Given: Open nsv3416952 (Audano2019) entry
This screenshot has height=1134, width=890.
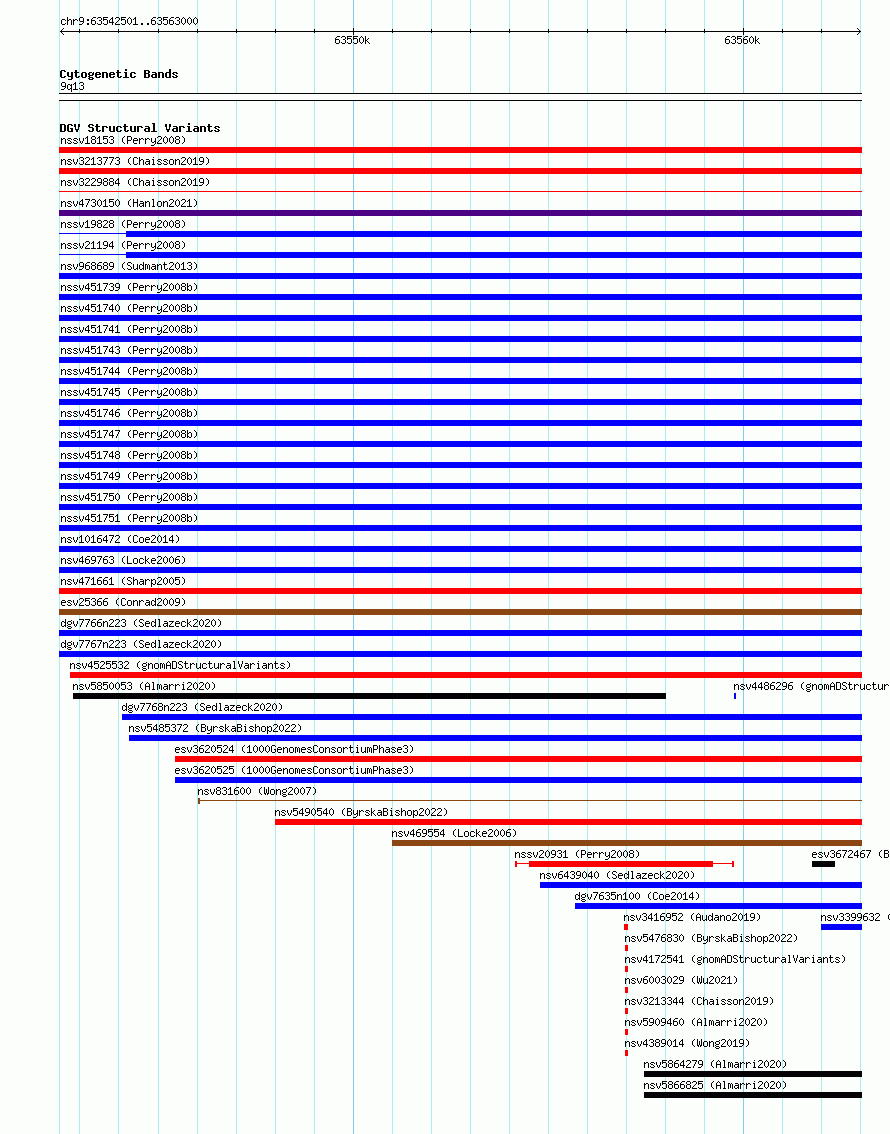Looking at the screenshot, I should pyautogui.click(x=693, y=916).
